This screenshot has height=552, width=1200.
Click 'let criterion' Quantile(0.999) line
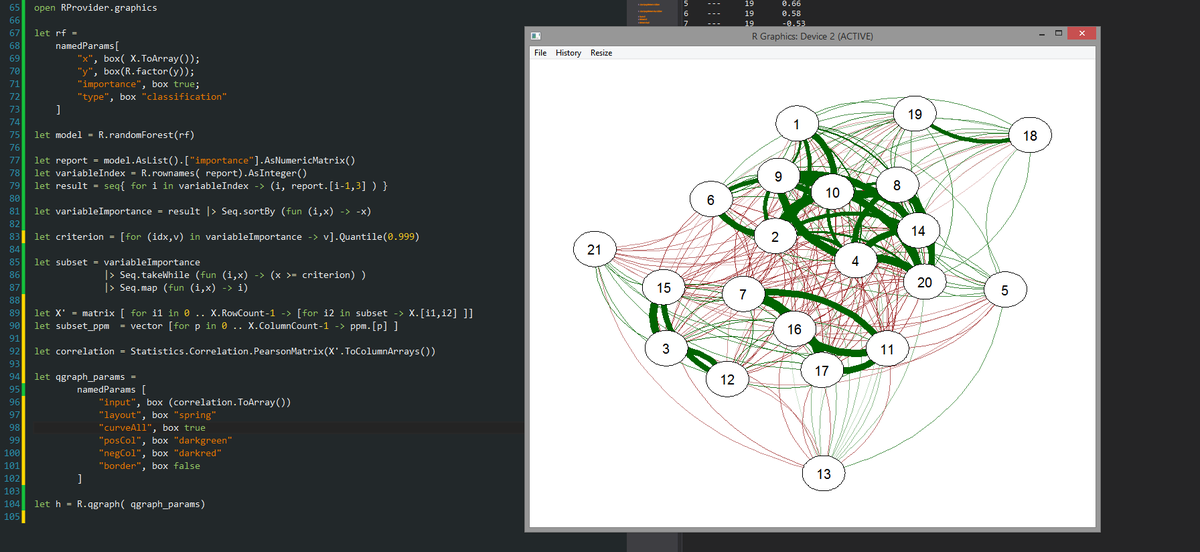pyautogui.click(x=226, y=237)
